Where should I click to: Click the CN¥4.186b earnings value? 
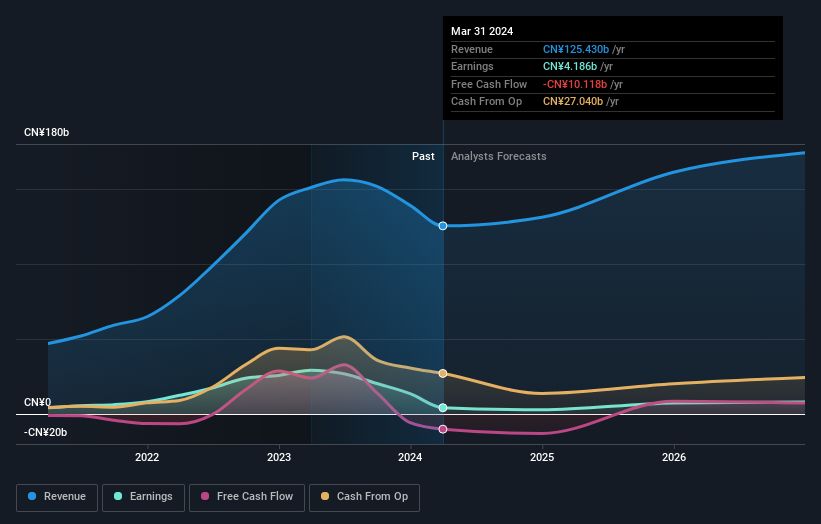[570, 66]
